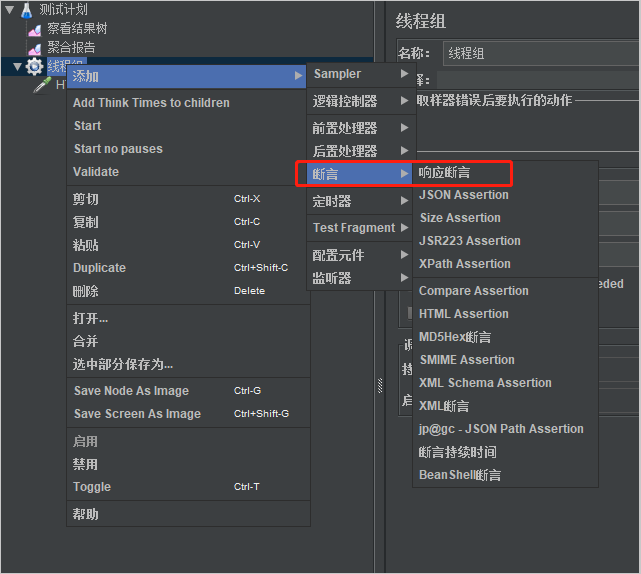Click the HTTP sampler dropper icon
The height and width of the screenshot is (574, 641).
pyautogui.click(x=42, y=85)
